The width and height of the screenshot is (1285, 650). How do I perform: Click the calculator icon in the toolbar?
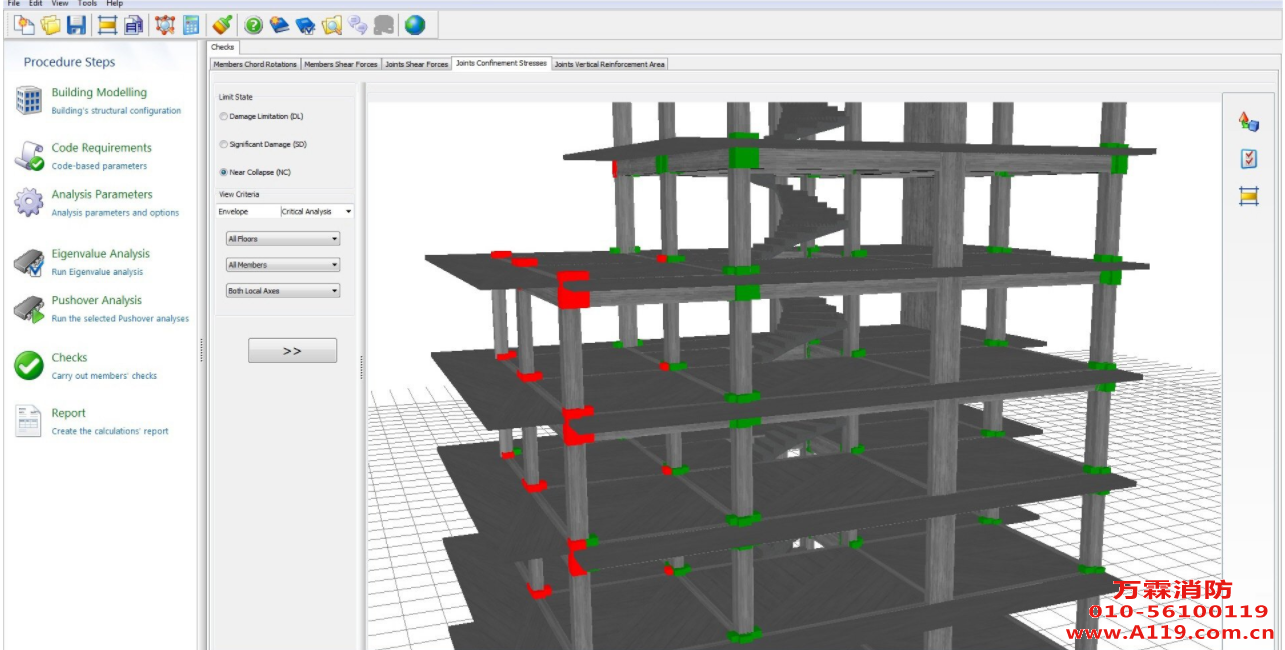click(x=191, y=25)
